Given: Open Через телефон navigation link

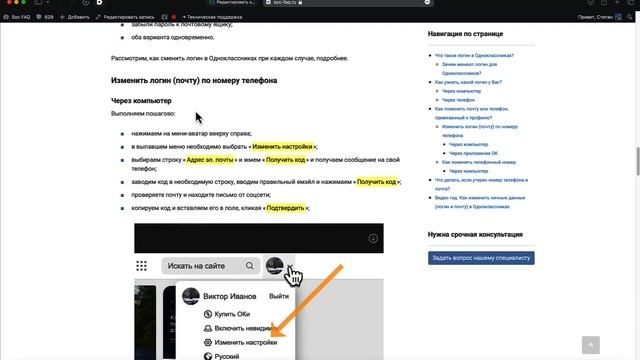Looking at the screenshot, I should [x=458, y=100].
